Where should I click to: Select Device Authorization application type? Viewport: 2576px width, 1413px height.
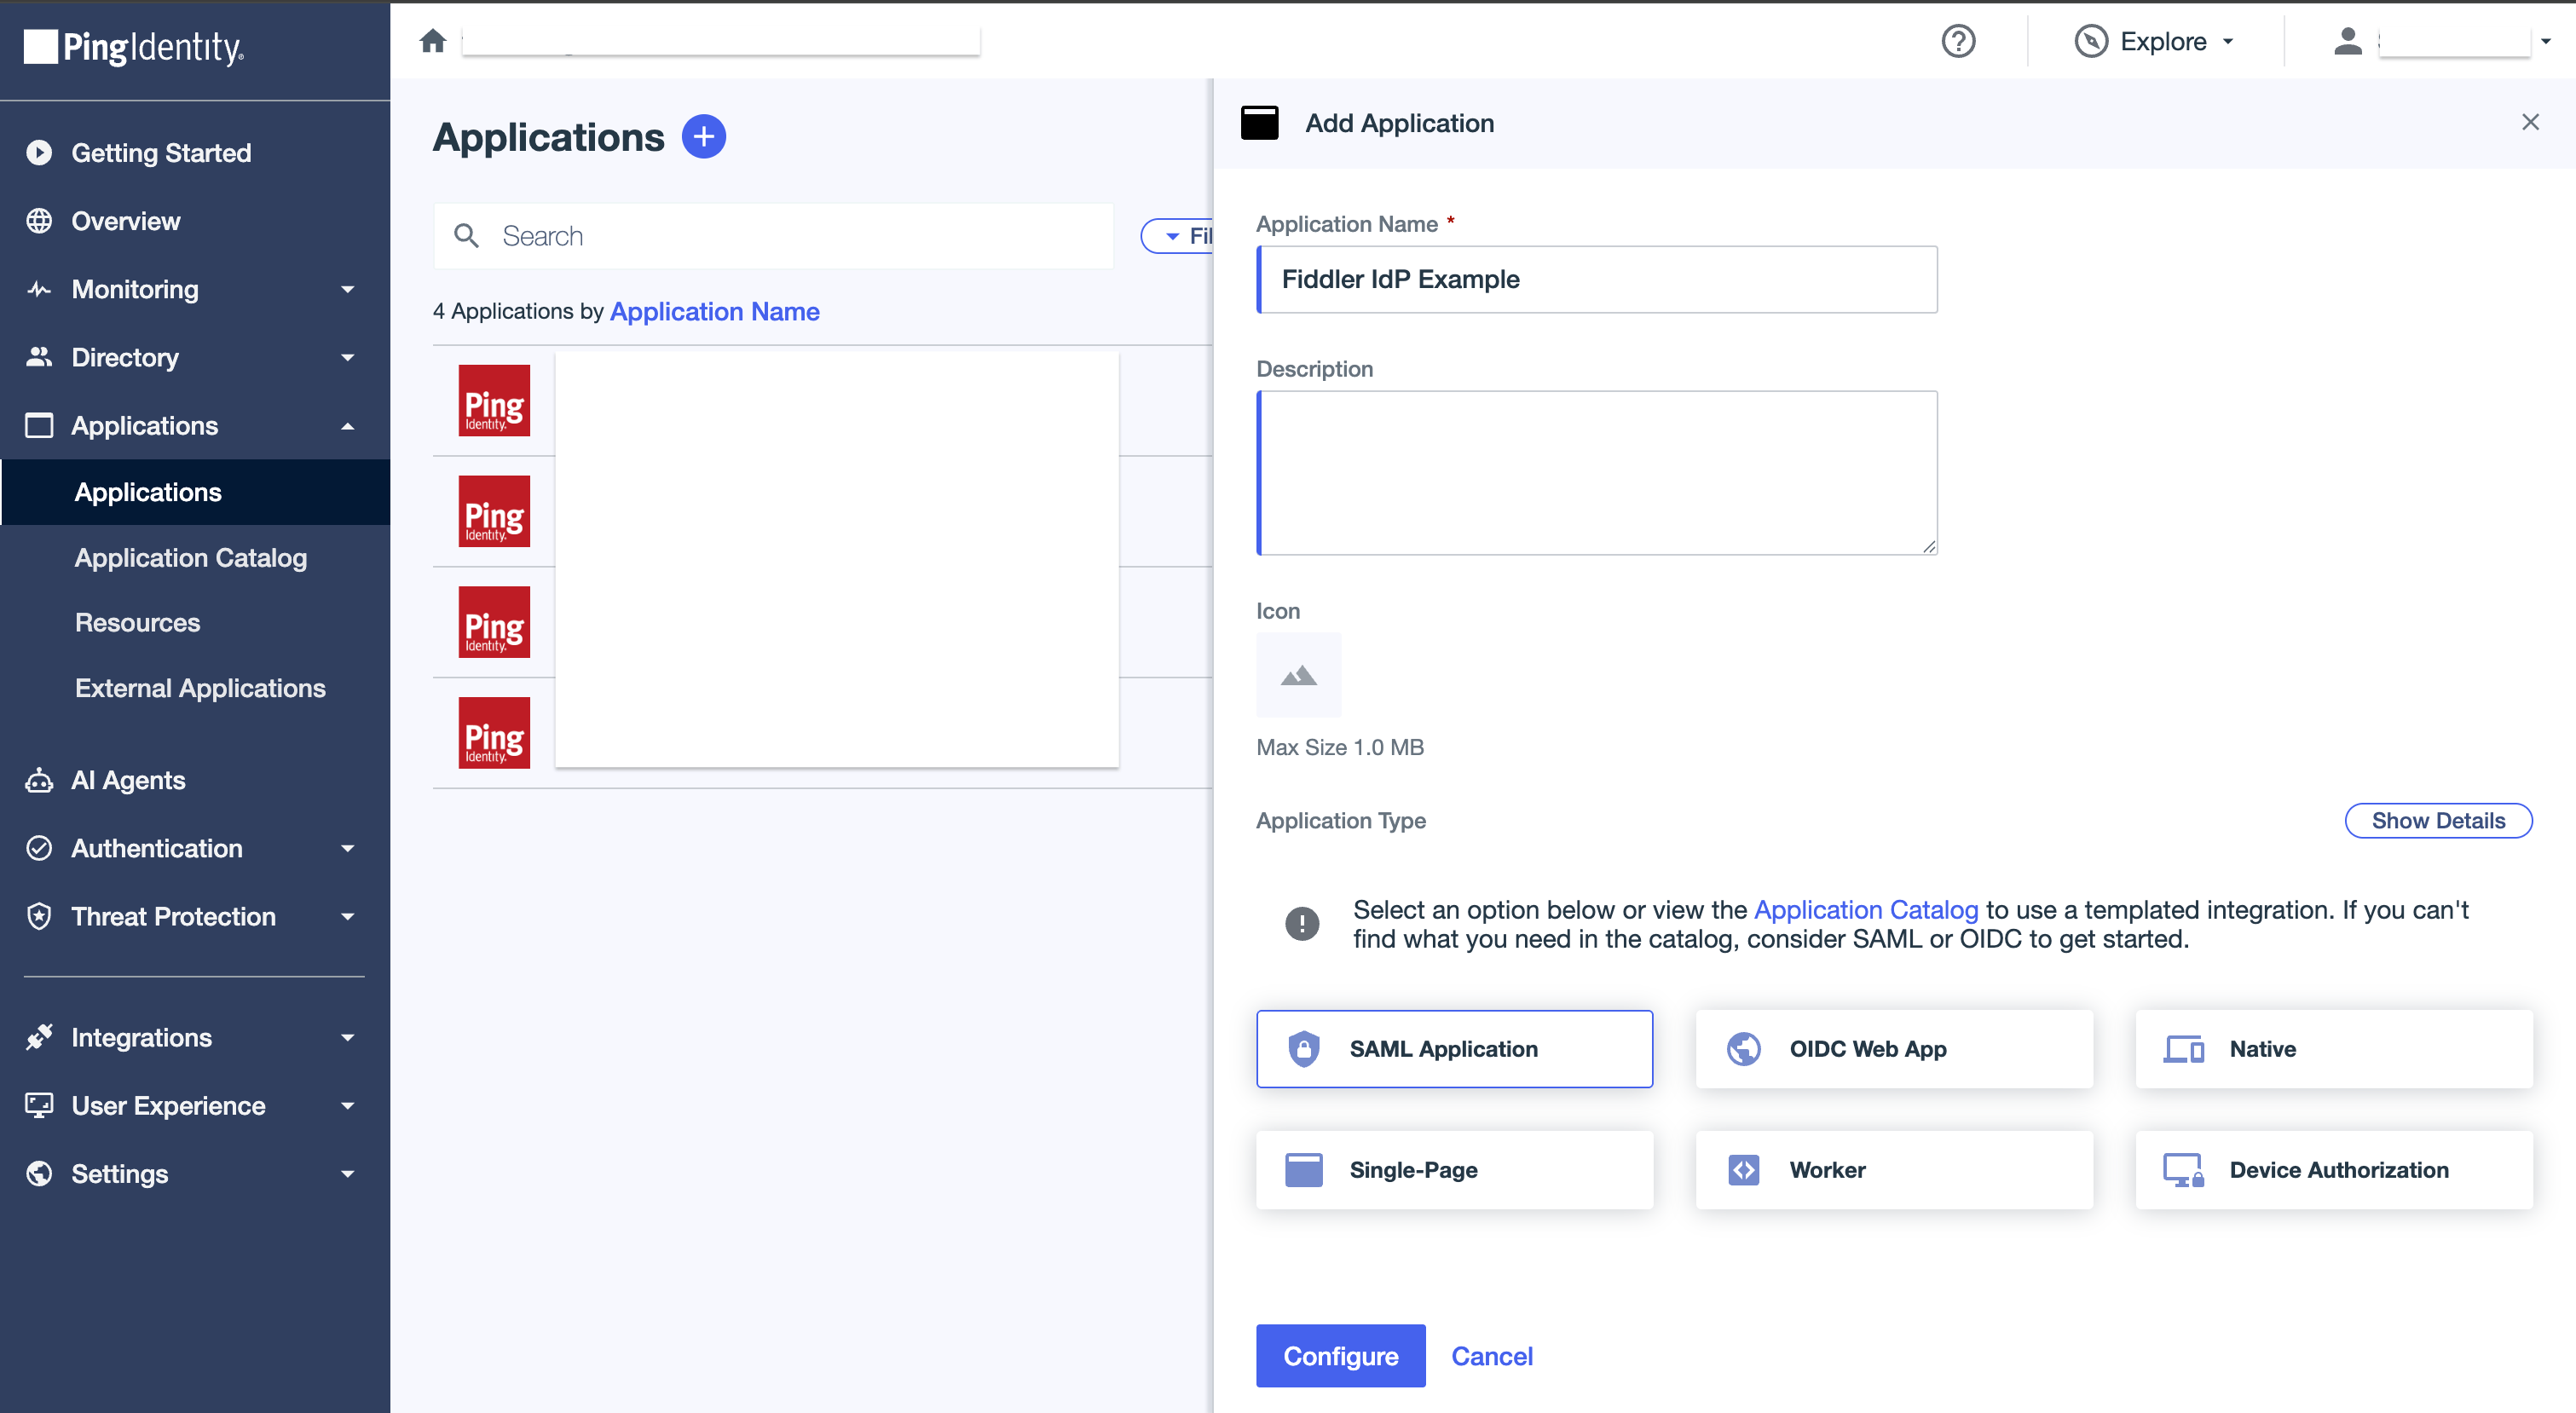tap(2334, 1170)
